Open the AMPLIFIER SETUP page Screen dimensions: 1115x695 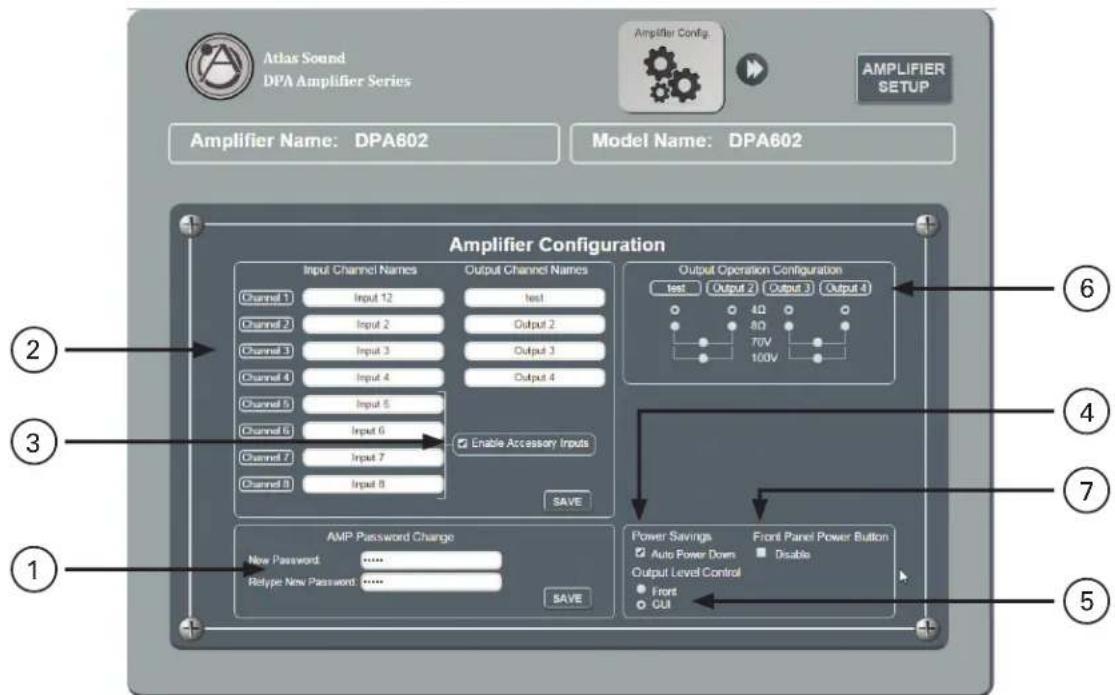903,78
